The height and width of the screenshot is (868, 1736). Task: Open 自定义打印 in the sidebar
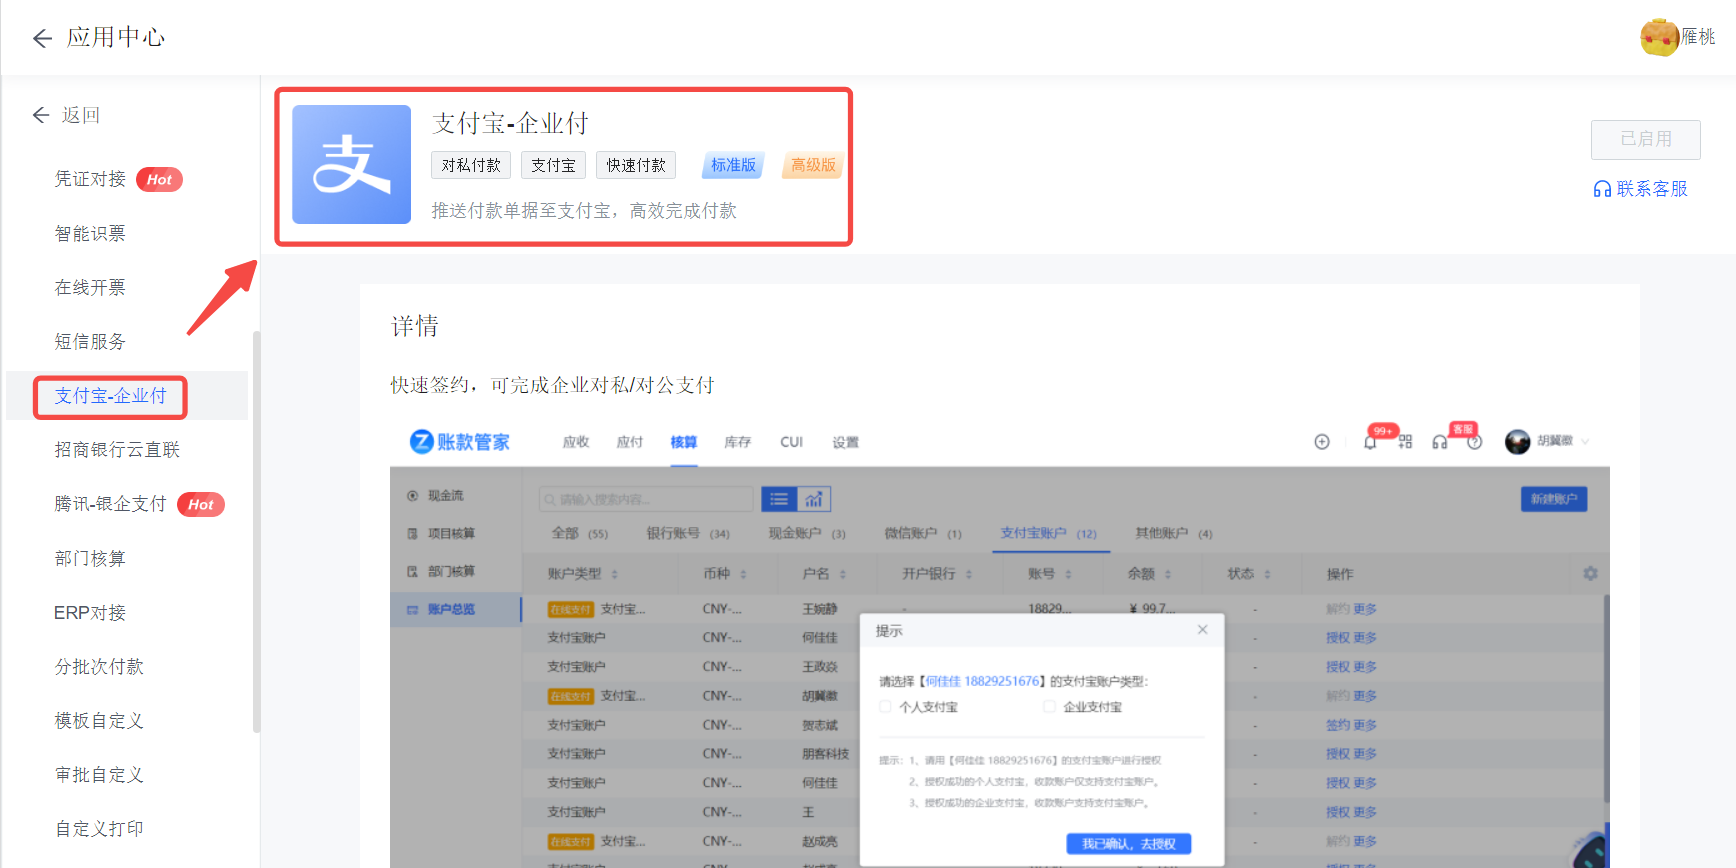(99, 828)
